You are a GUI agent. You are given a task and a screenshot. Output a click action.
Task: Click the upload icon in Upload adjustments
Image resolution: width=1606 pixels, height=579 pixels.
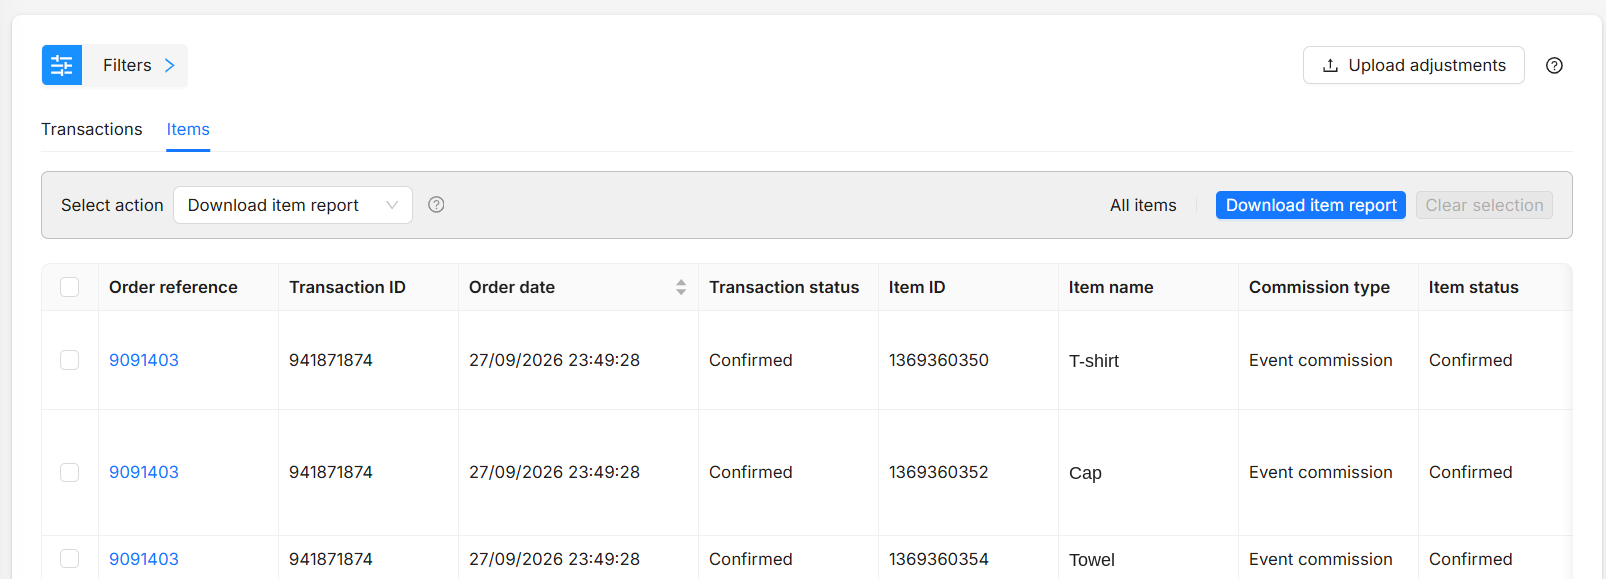pos(1330,65)
